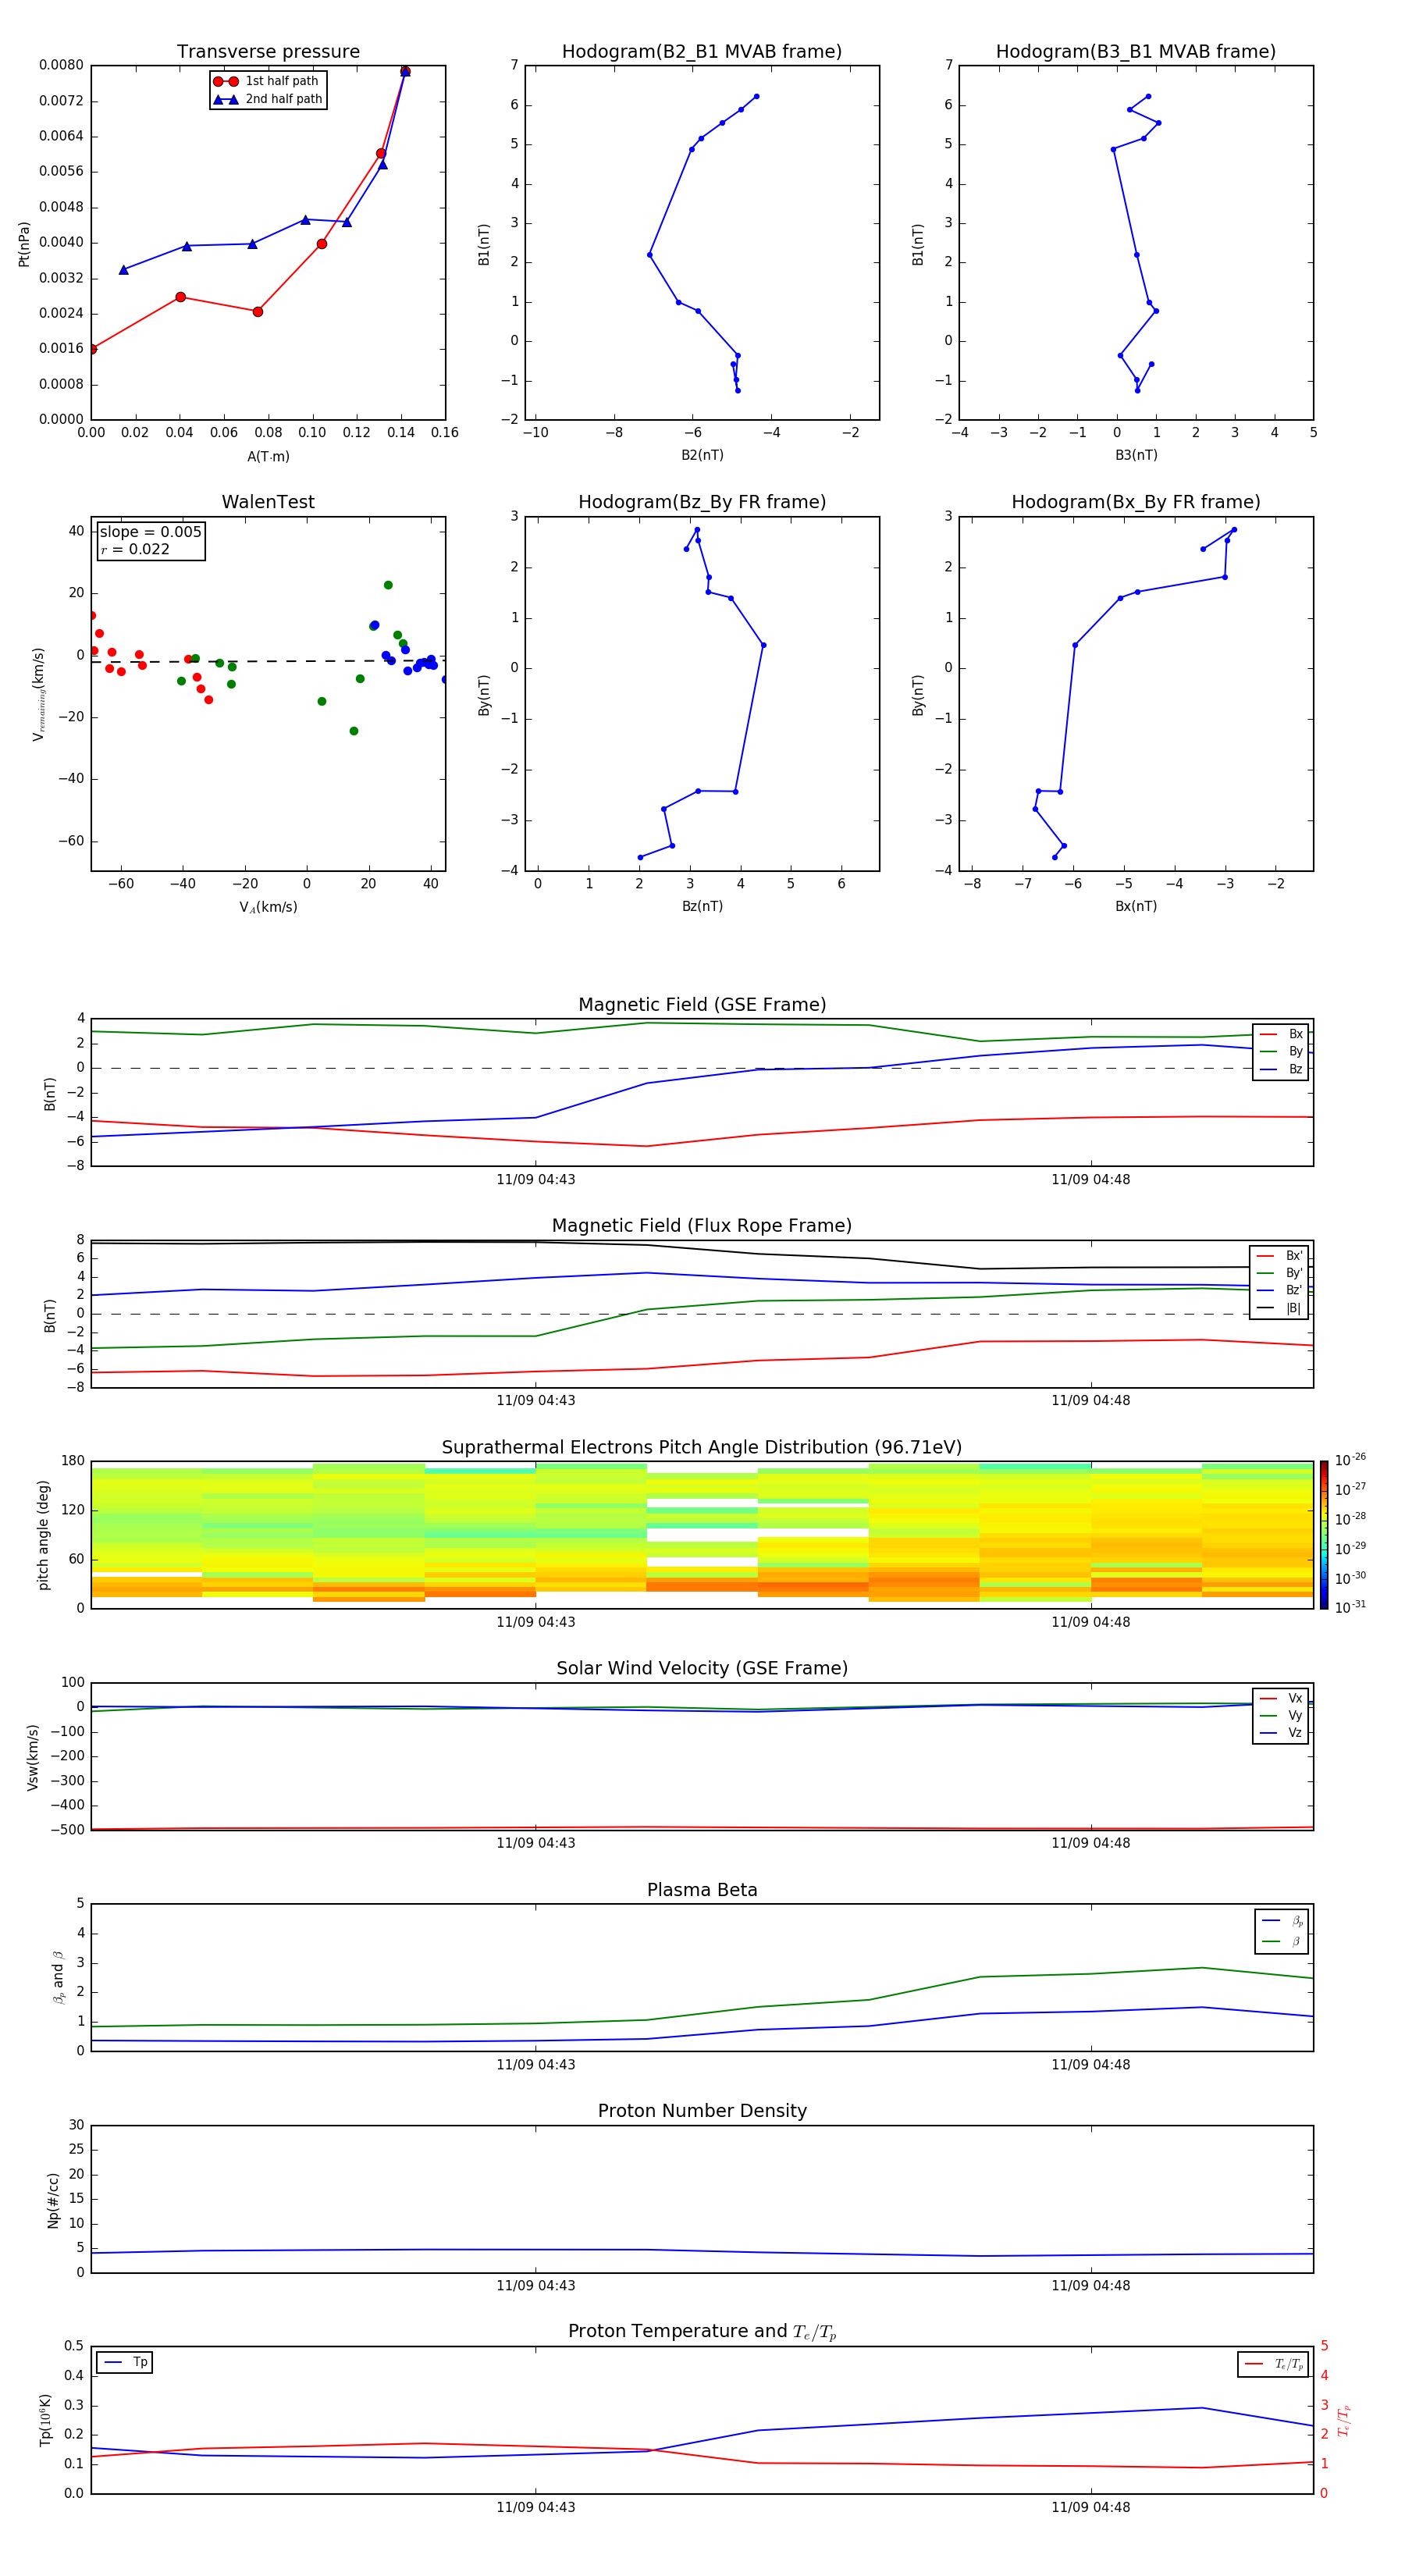Click the 'Proton Temperature and Te/Tp' title
The height and width of the screenshot is (2576, 1405).
702,2331
